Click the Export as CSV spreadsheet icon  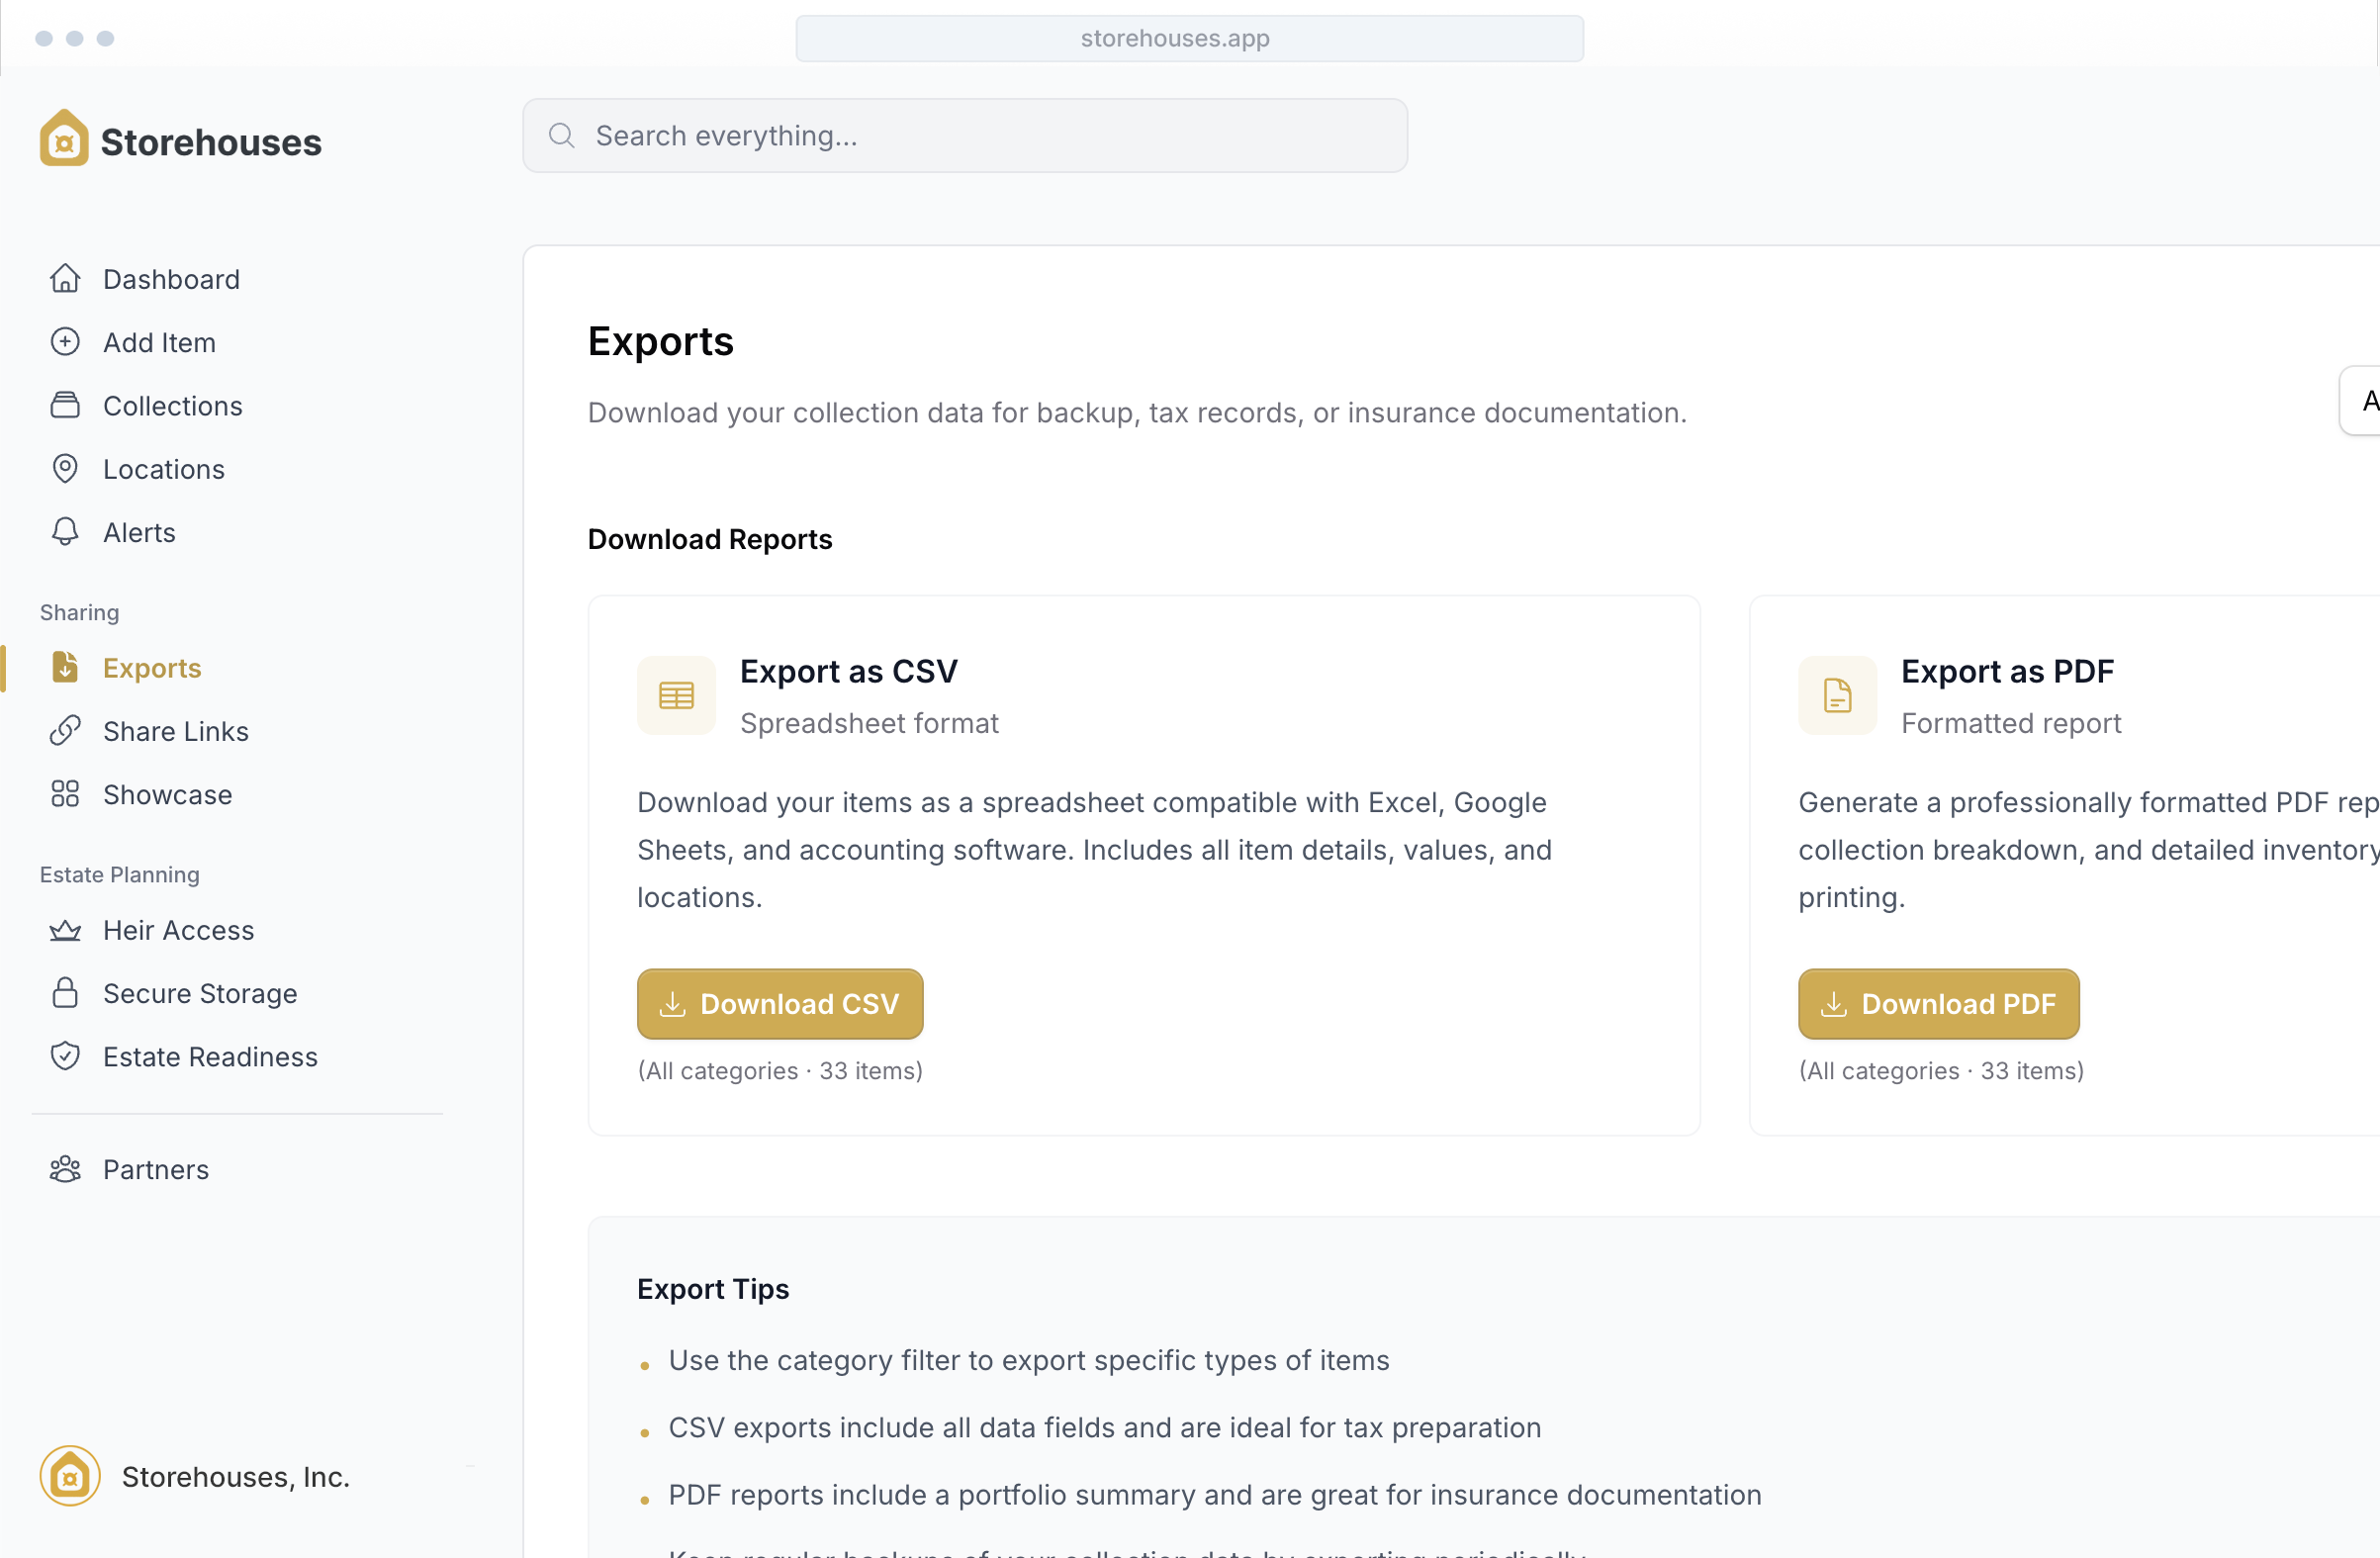coord(676,696)
